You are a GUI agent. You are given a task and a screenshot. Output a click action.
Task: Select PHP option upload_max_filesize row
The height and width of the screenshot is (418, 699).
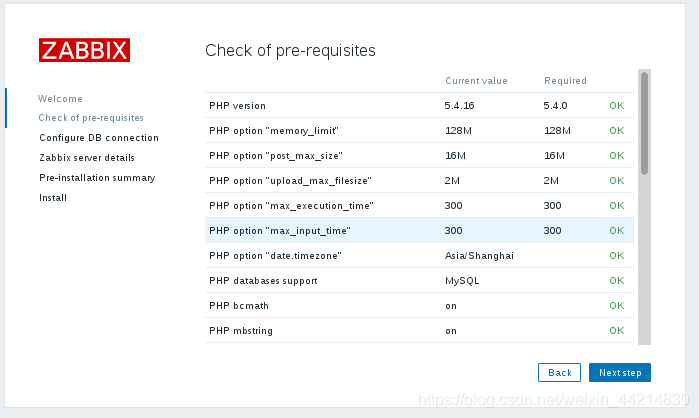click(x=419, y=180)
